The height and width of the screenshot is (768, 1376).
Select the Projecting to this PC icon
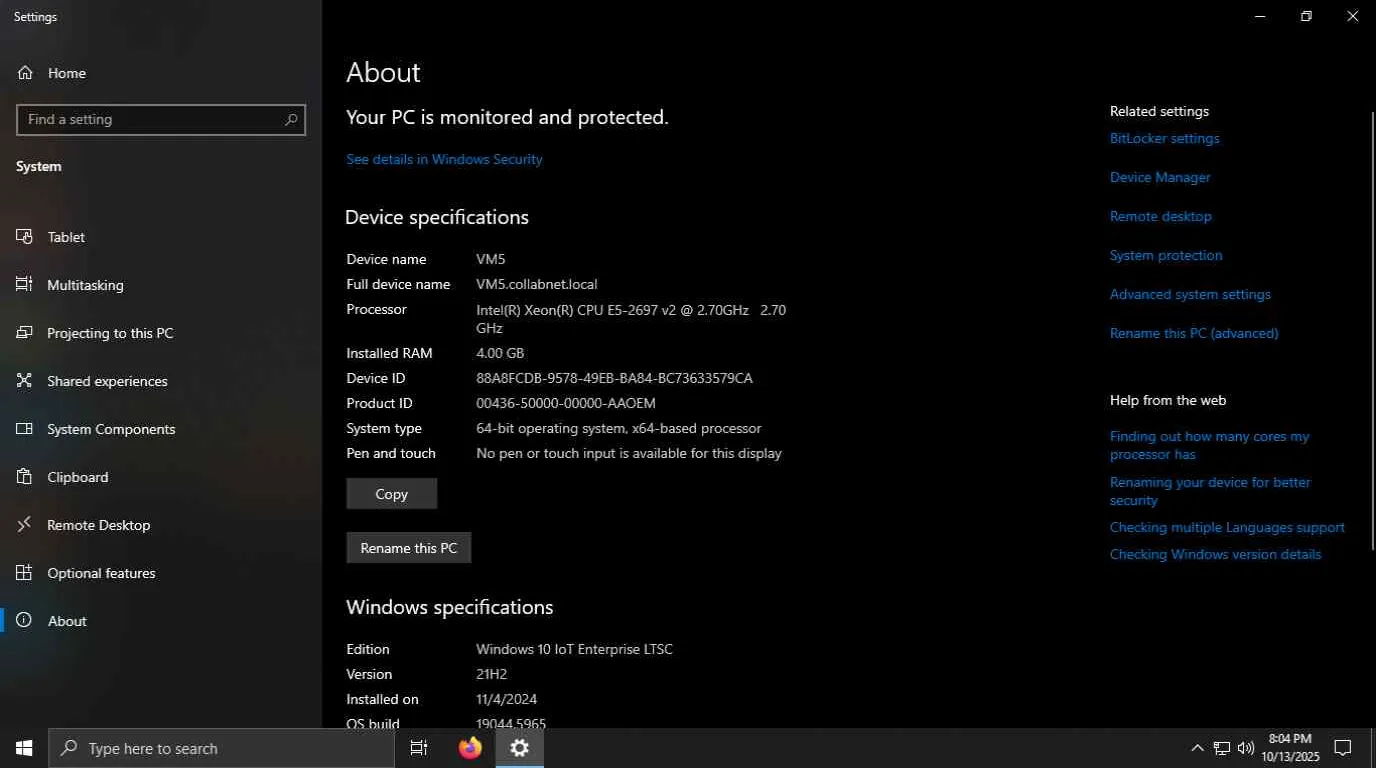[25, 333]
